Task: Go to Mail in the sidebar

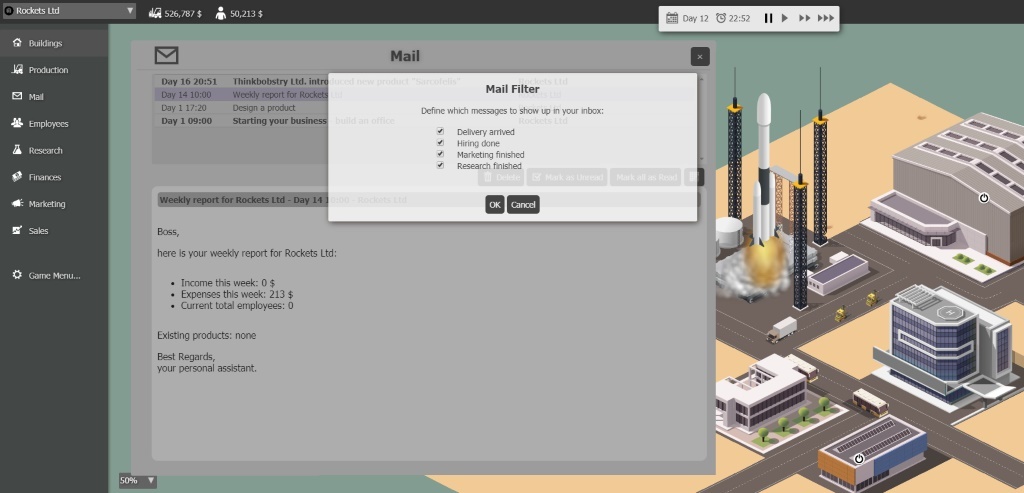Action: coord(54,97)
